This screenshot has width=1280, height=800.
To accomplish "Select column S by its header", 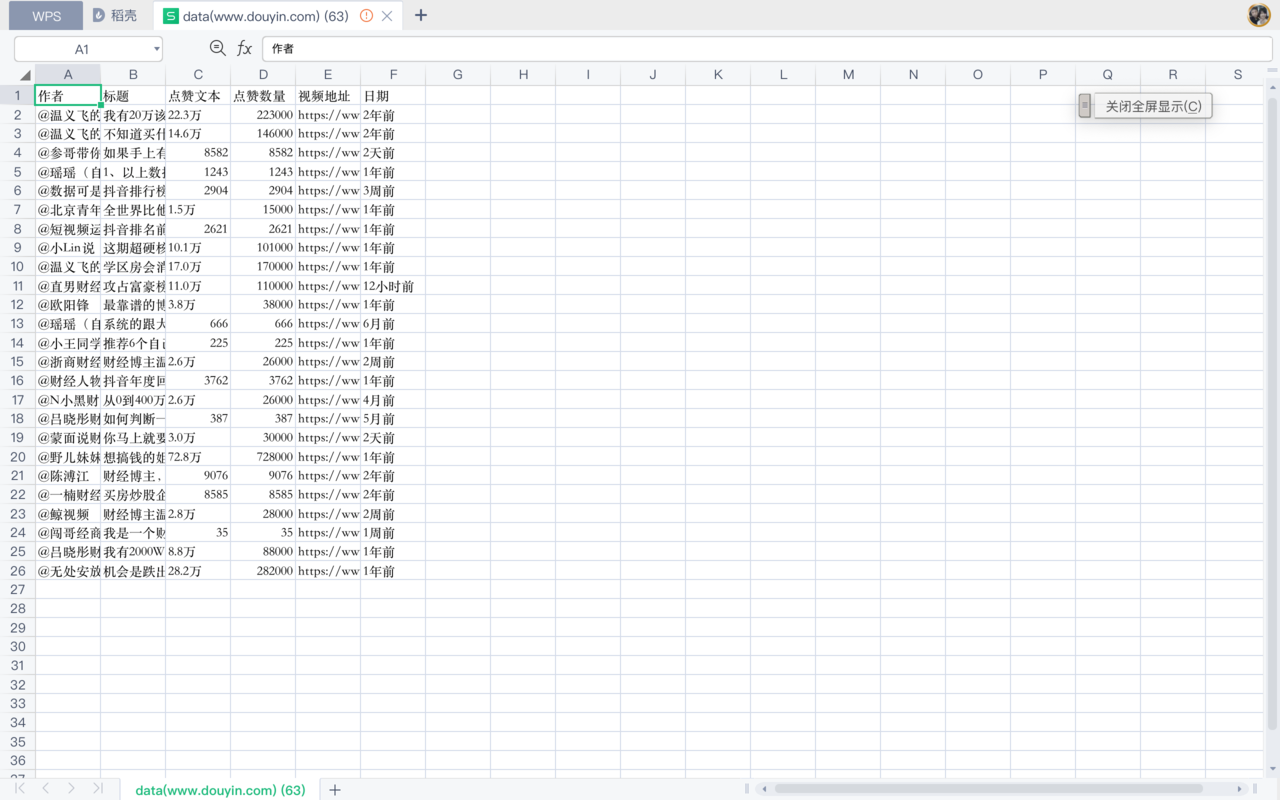I will tap(1238, 75).
